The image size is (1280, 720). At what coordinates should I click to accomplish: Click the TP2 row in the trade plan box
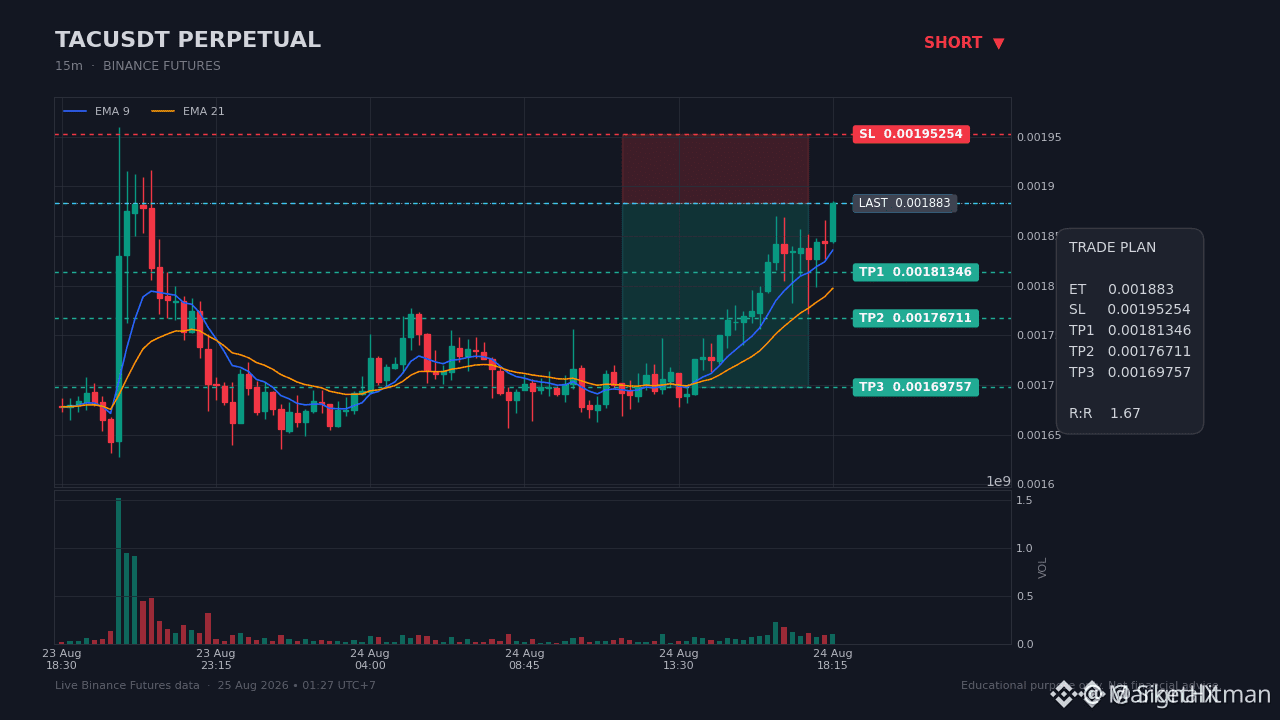[x=1130, y=352]
